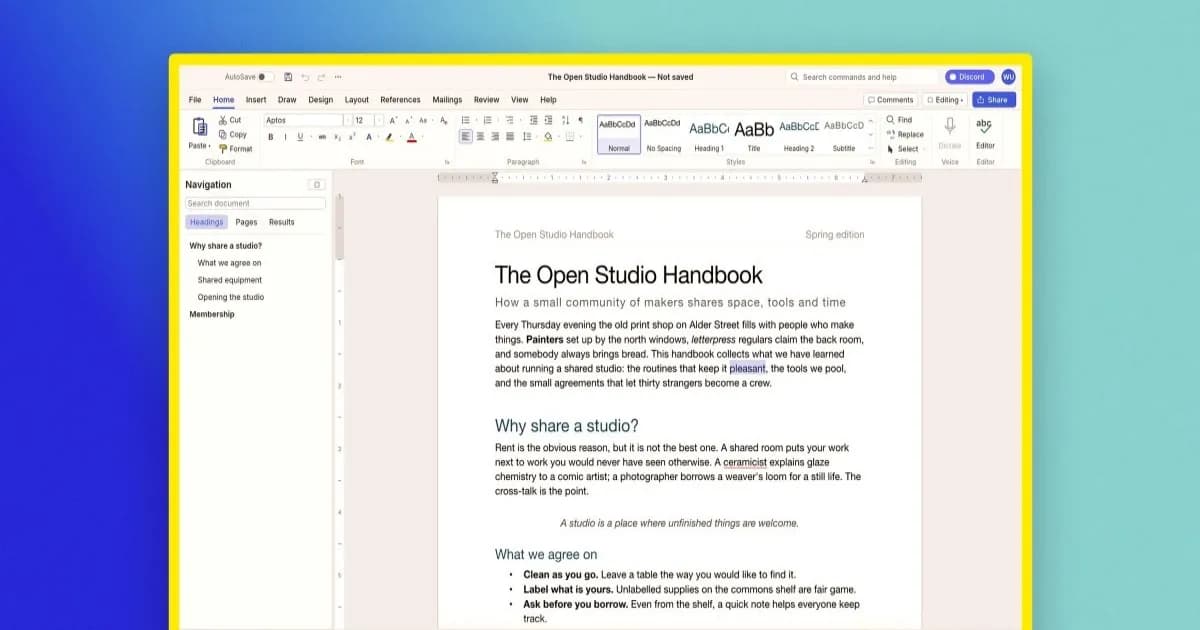This screenshot has width=1200, height=630.
Task: Switch to the Draw ribbon tab
Action: [x=287, y=100]
